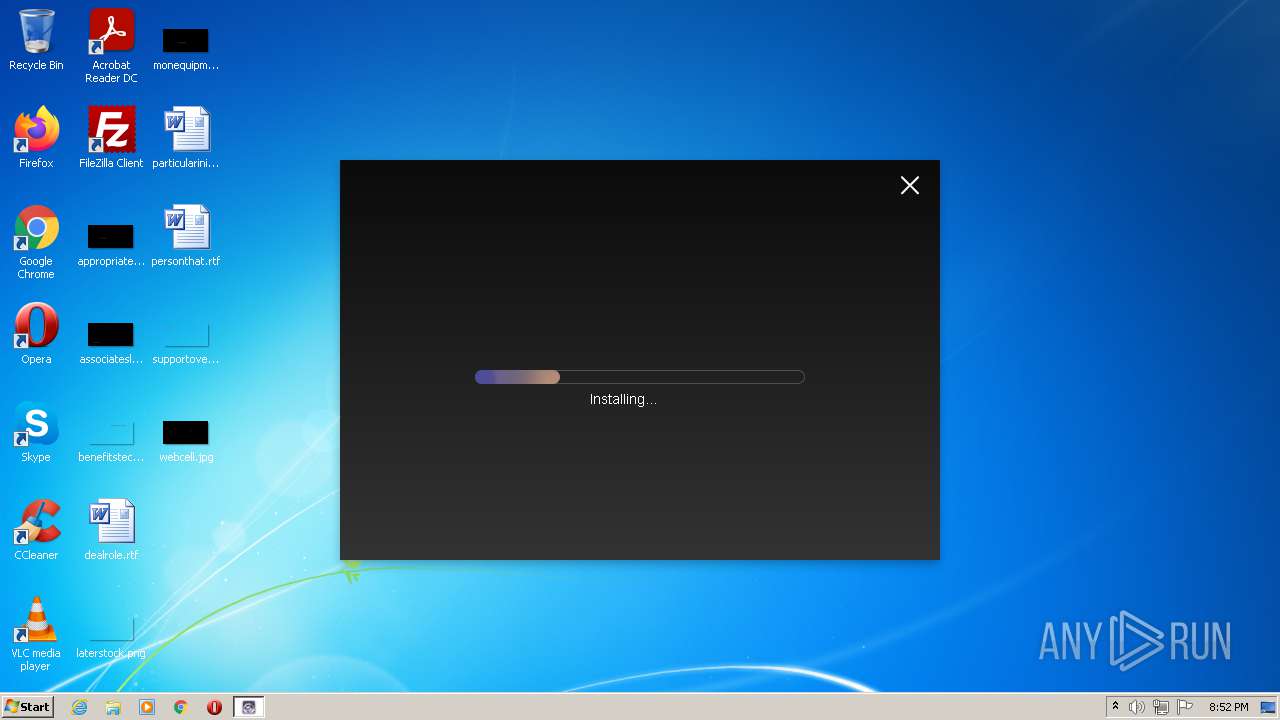Screen dimensions: 1280x720
Task: Select the supportove... desktop file
Action: (186, 342)
